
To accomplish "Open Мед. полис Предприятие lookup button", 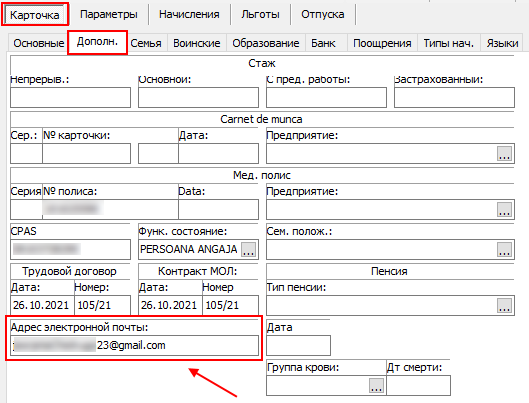I will (504, 209).
